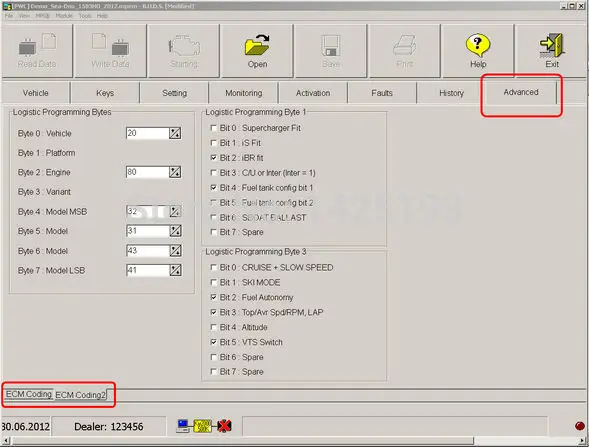Click the application icon in the title bar
Image resolution: width=589 pixels, height=447 pixels.
6,6
